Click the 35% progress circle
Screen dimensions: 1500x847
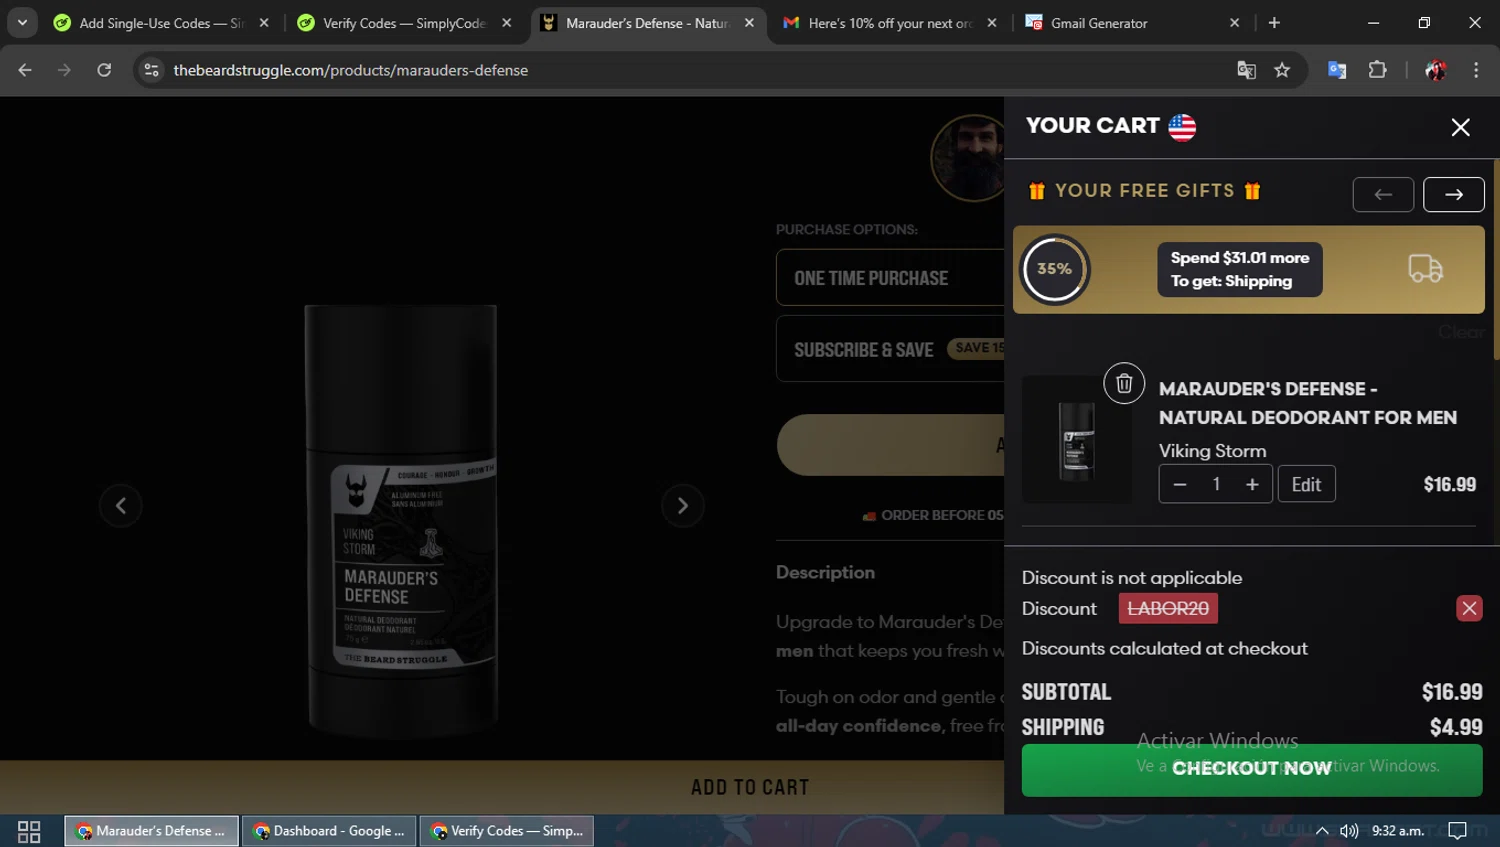click(x=1054, y=269)
